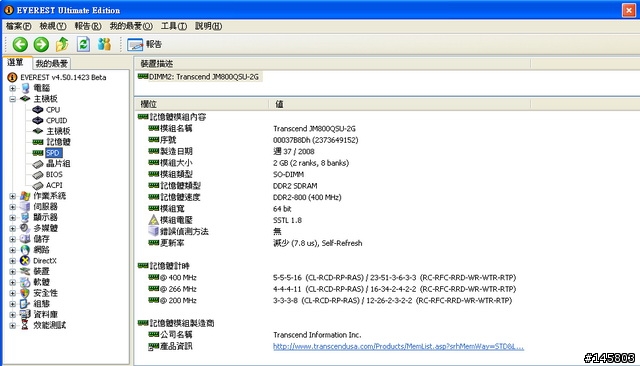Open the 說明(H) menu
This screenshot has height=366, width=640.
tap(209, 26)
